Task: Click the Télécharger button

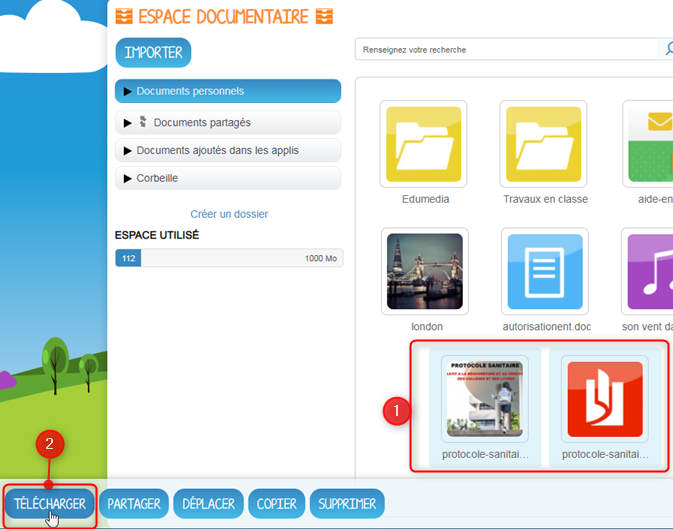Action: pyautogui.click(x=50, y=504)
